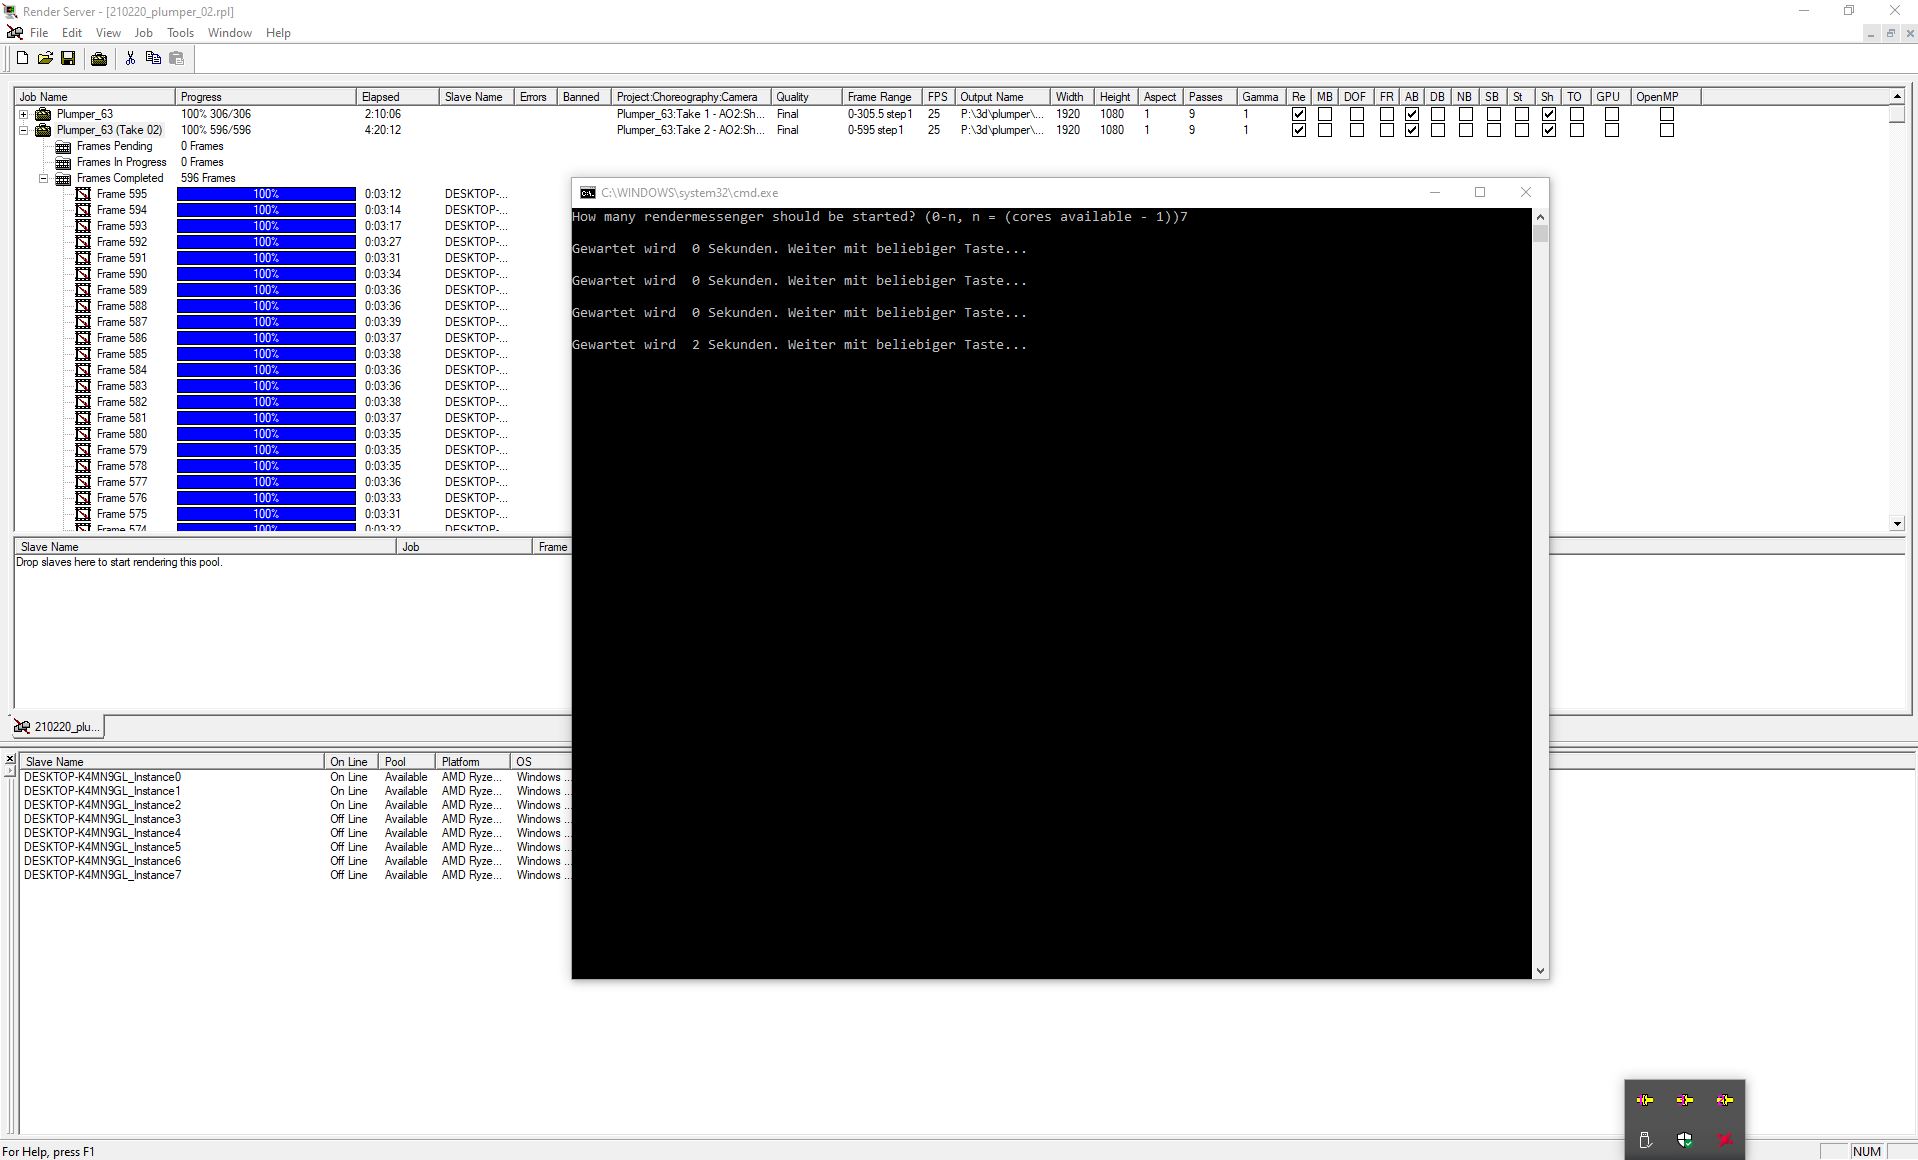Select slave DESKTOP-K4MN9GL_Instance7

coord(102,875)
